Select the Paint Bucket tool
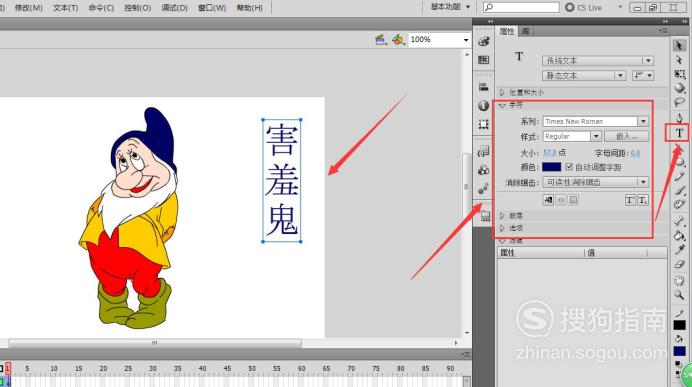Screen dimensions: 692x387 click(680, 236)
